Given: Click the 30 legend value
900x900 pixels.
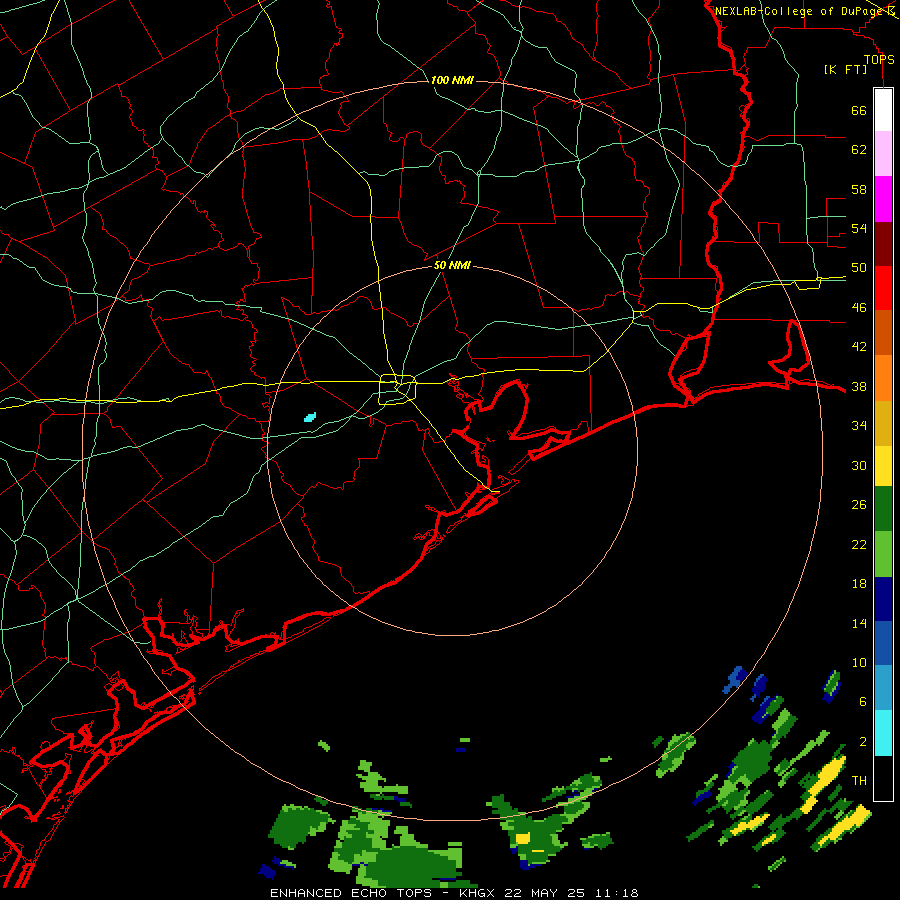Looking at the screenshot, I should tap(859, 465).
